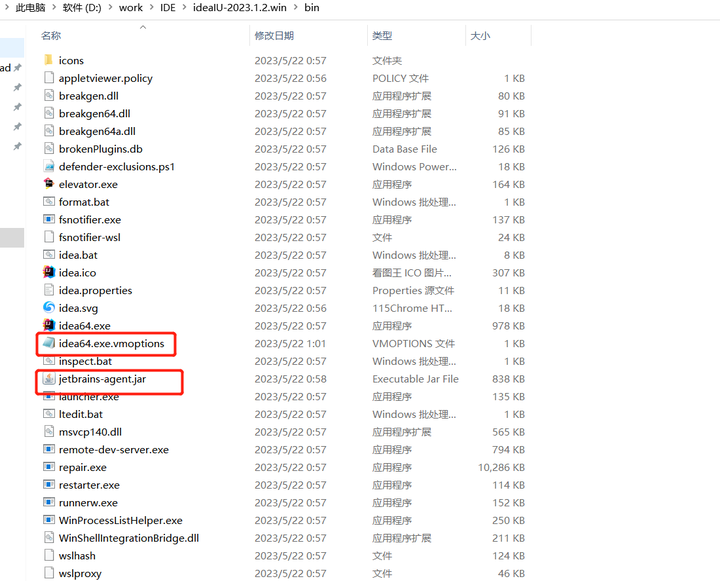Click the VMOPTIONS 文件 type cell

coord(414,344)
